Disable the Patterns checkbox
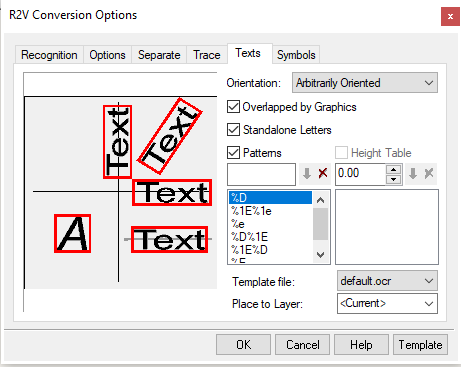Image resolution: width=463 pixels, height=369 pixels. 233,153
